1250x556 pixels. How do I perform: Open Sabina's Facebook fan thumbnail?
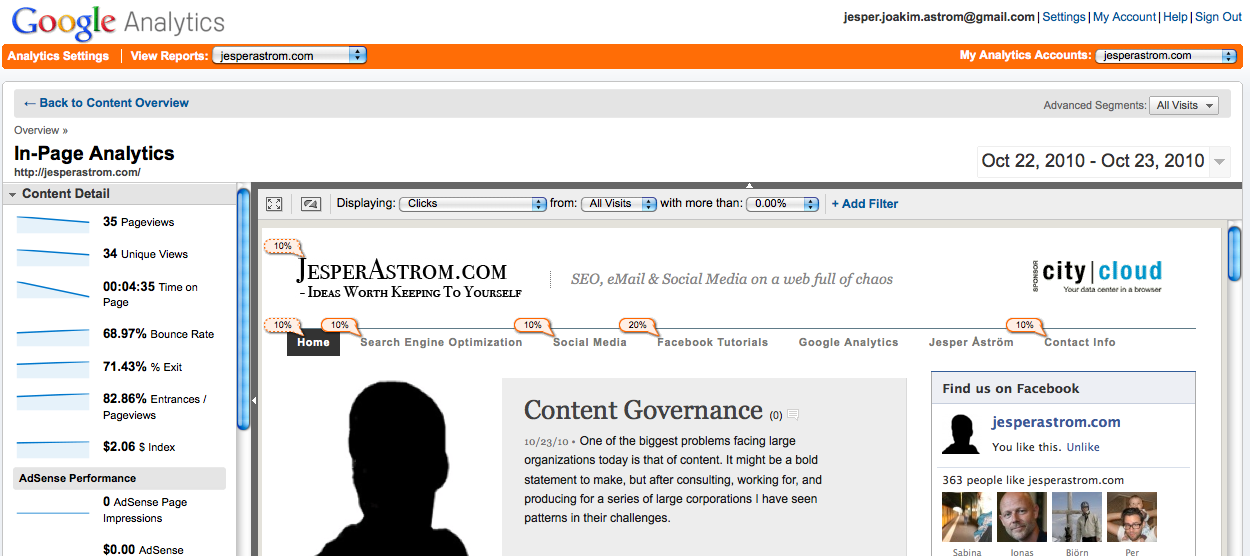[x=966, y=517]
